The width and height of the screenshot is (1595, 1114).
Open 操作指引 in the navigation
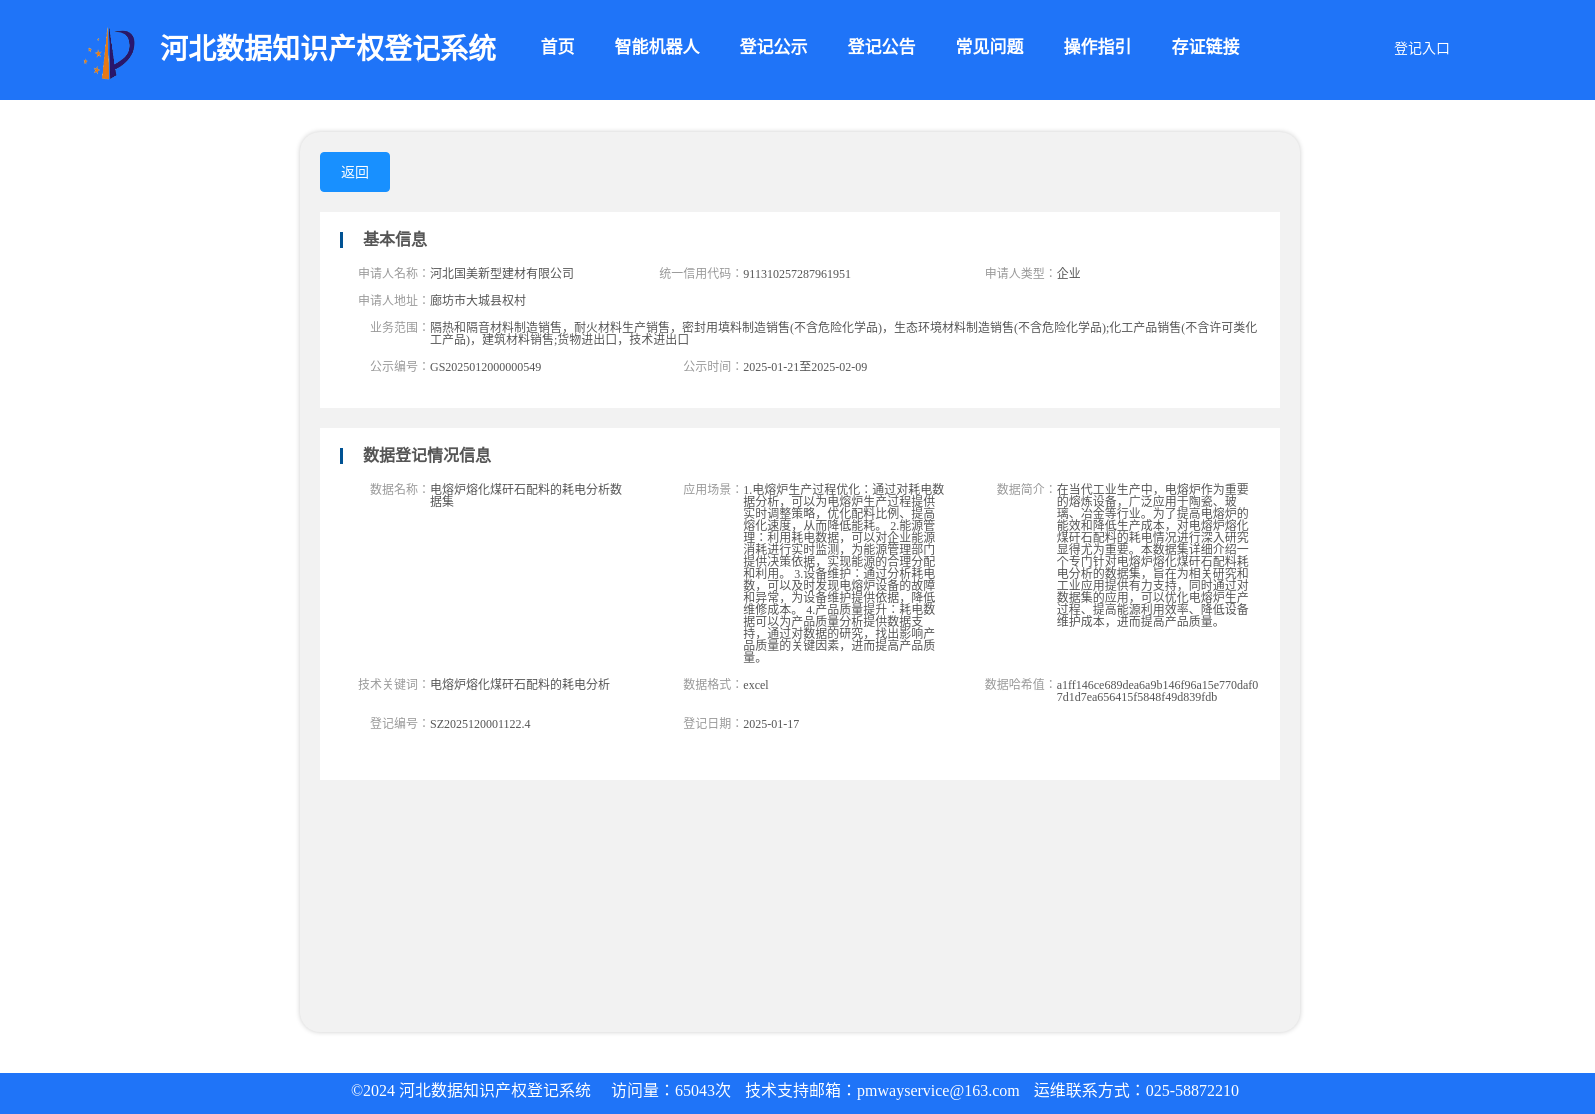pos(1097,47)
